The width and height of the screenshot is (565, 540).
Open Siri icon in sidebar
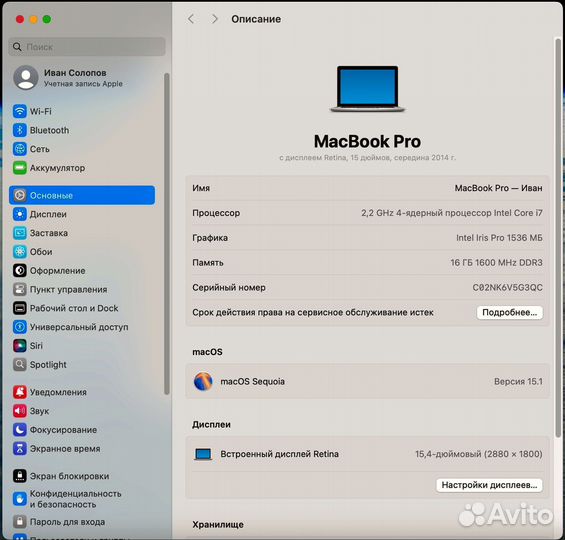20,345
